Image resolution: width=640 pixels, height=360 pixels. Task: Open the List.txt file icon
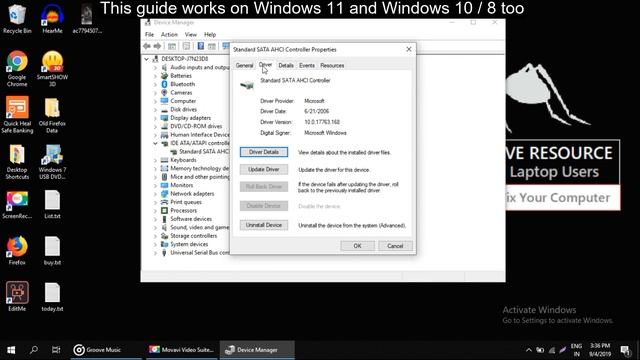tap(52, 204)
